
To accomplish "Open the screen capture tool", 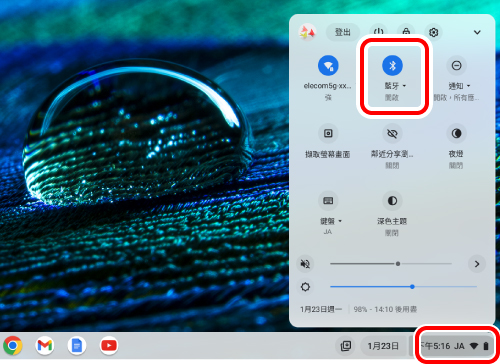I will tap(328, 133).
